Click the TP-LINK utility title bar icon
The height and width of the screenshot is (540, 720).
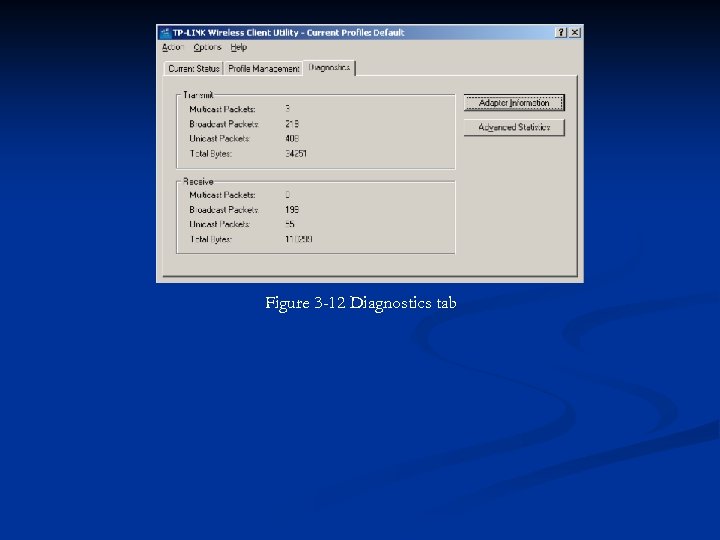pos(165,33)
